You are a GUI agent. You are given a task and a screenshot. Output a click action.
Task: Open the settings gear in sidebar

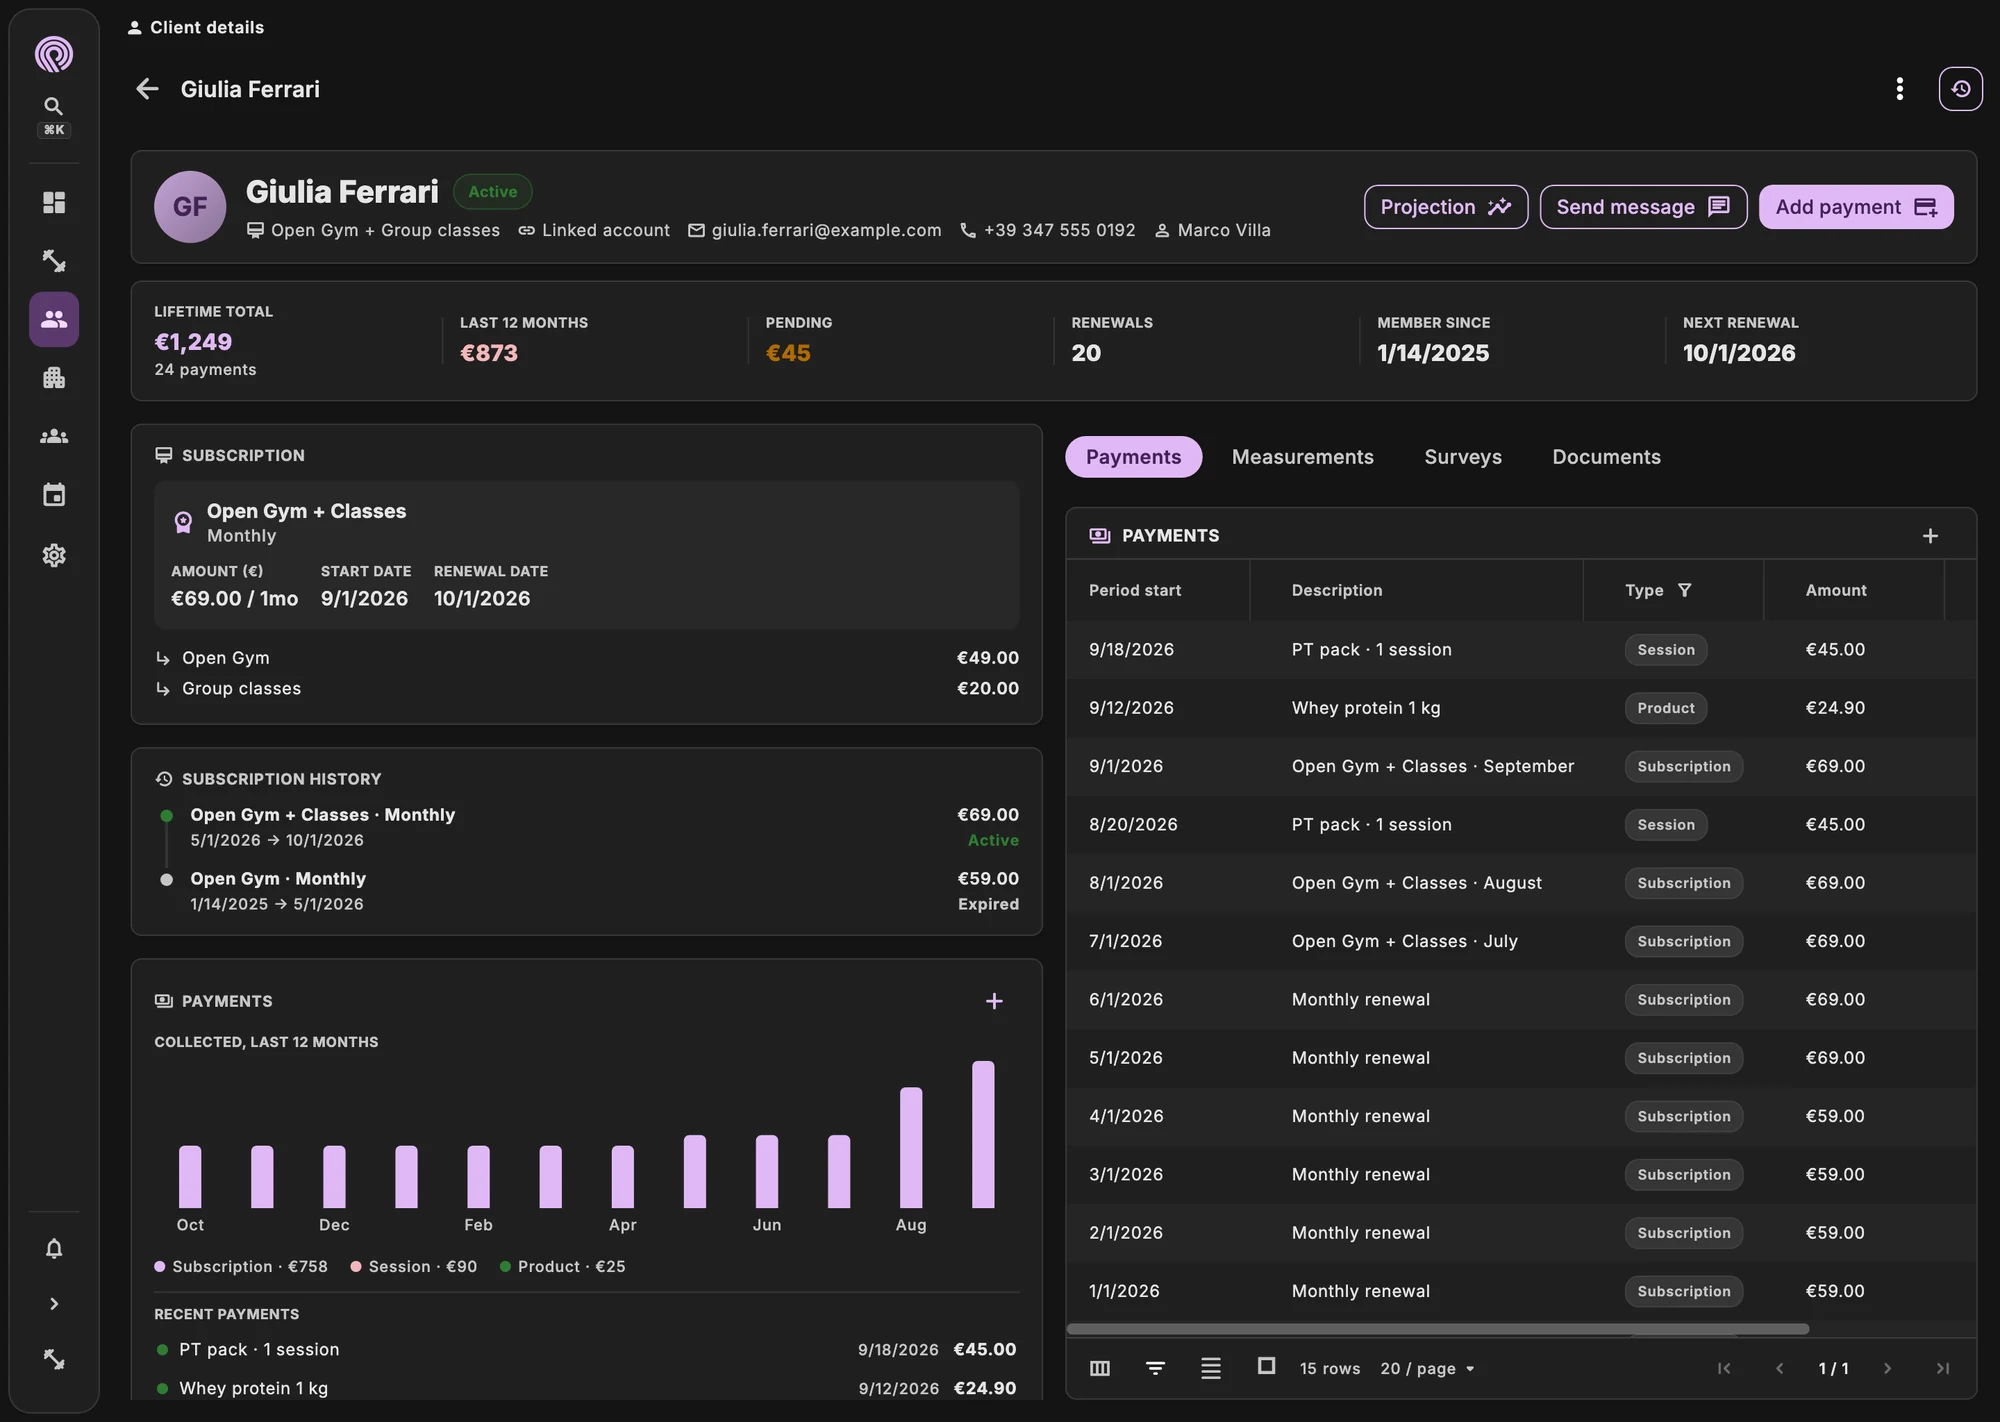(x=54, y=555)
